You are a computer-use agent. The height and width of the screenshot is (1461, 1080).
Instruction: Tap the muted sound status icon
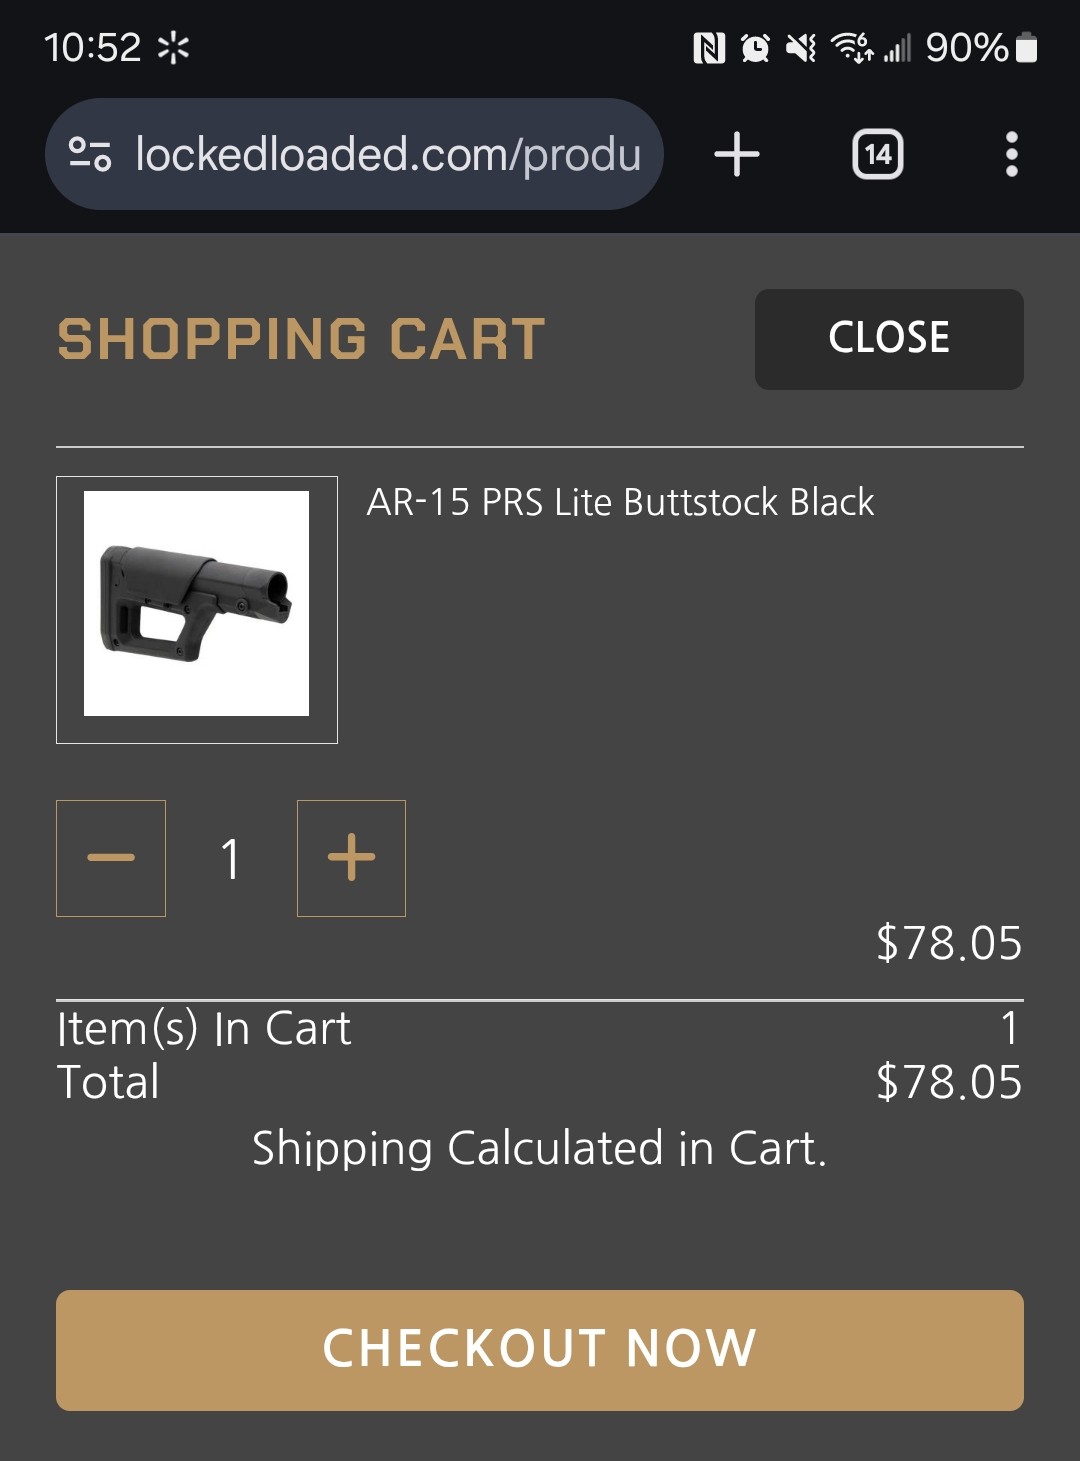[801, 48]
